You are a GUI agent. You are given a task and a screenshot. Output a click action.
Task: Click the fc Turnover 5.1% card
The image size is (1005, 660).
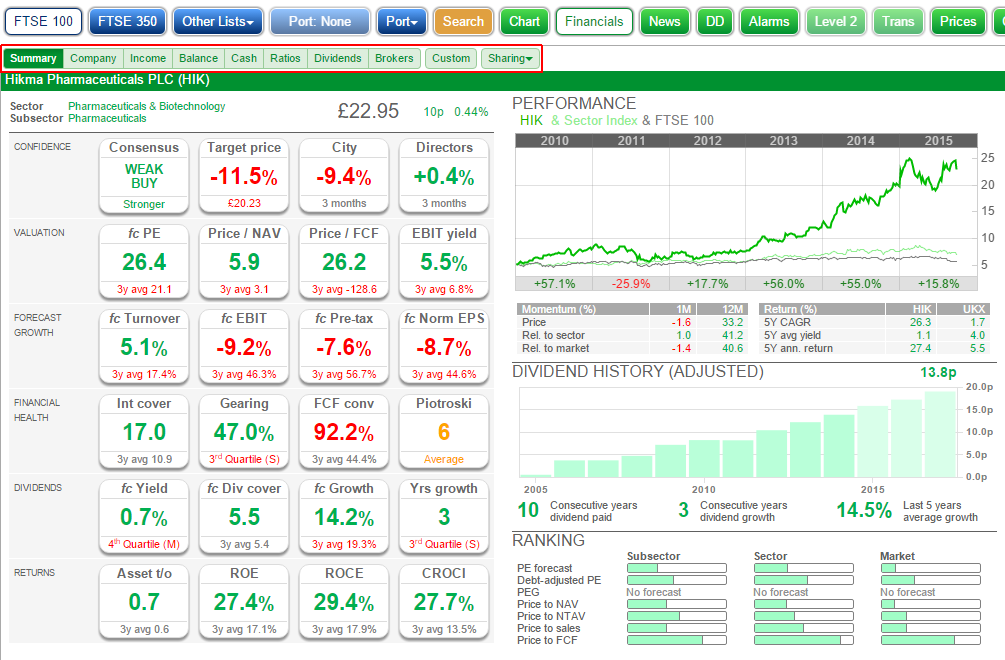point(144,347)
